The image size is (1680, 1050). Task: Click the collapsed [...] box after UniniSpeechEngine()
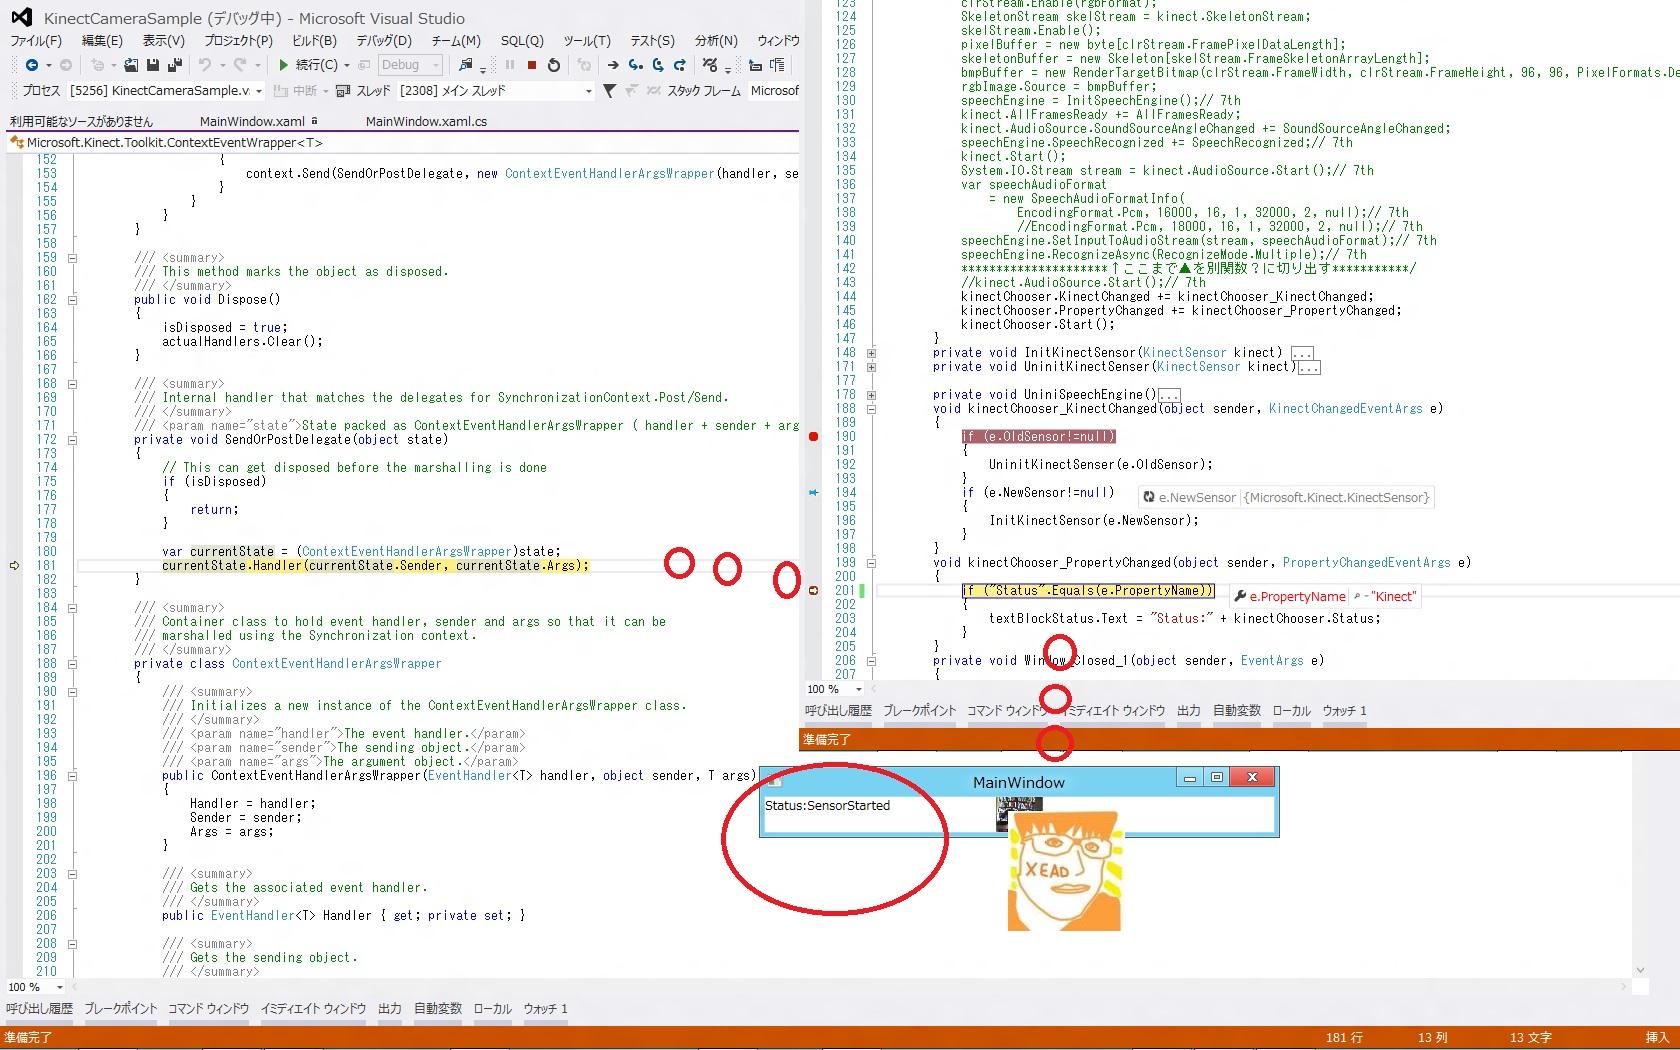(x=1169, y=395)
